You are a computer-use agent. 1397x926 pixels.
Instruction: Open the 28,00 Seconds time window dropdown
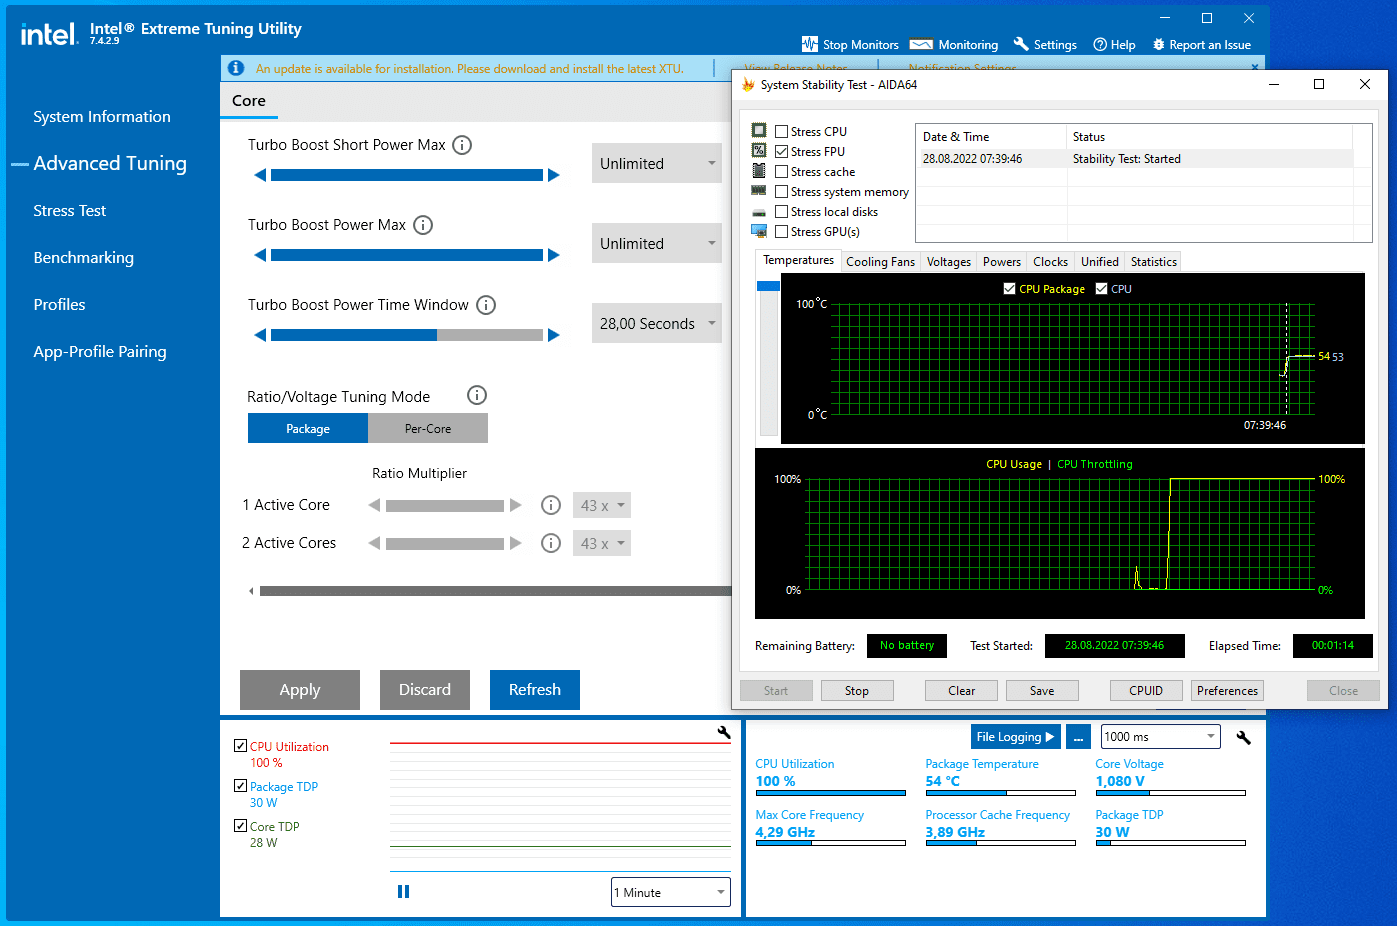(657, 323)
